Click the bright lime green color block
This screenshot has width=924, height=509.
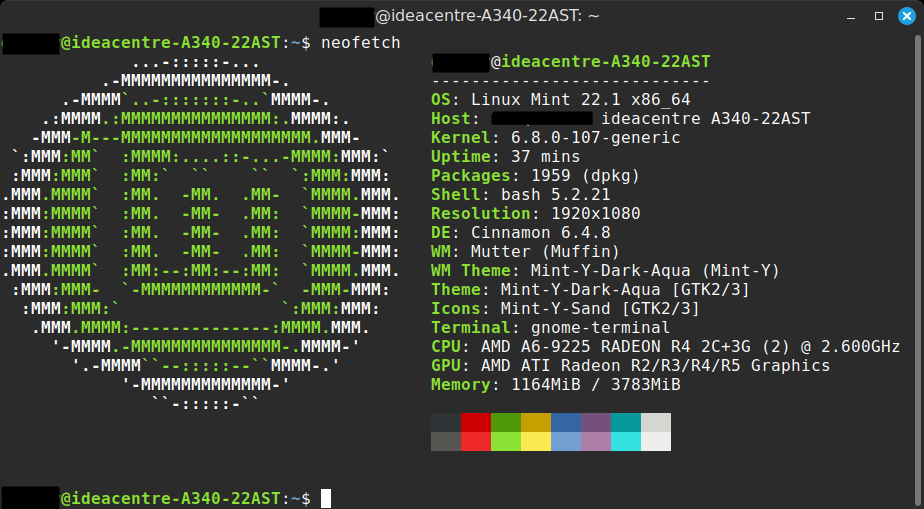point(506,441)
